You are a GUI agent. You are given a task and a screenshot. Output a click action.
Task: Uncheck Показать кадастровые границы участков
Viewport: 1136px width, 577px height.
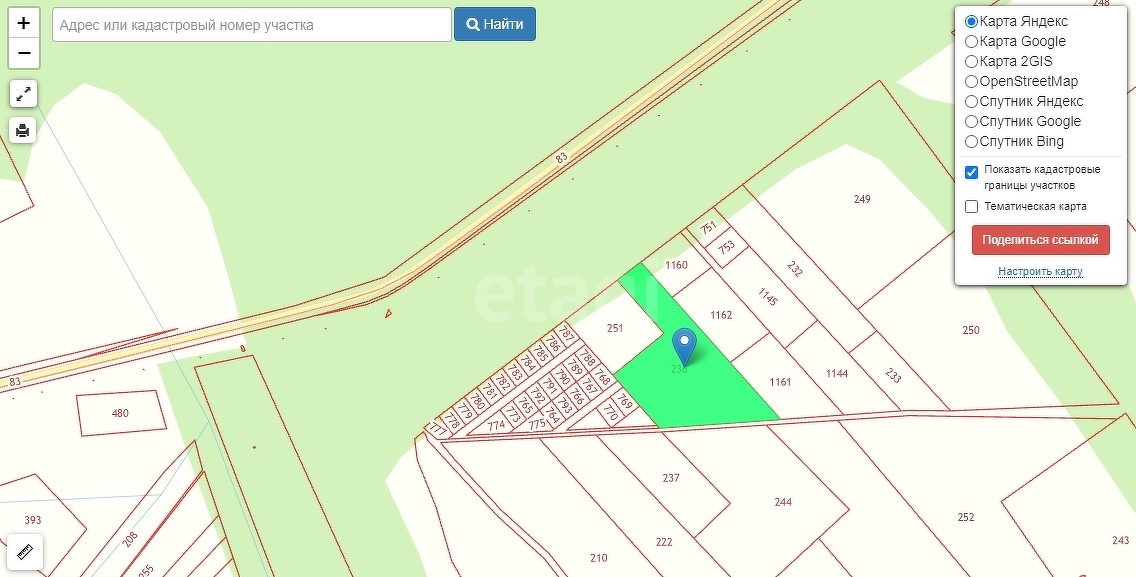click(x=972, y=173)
